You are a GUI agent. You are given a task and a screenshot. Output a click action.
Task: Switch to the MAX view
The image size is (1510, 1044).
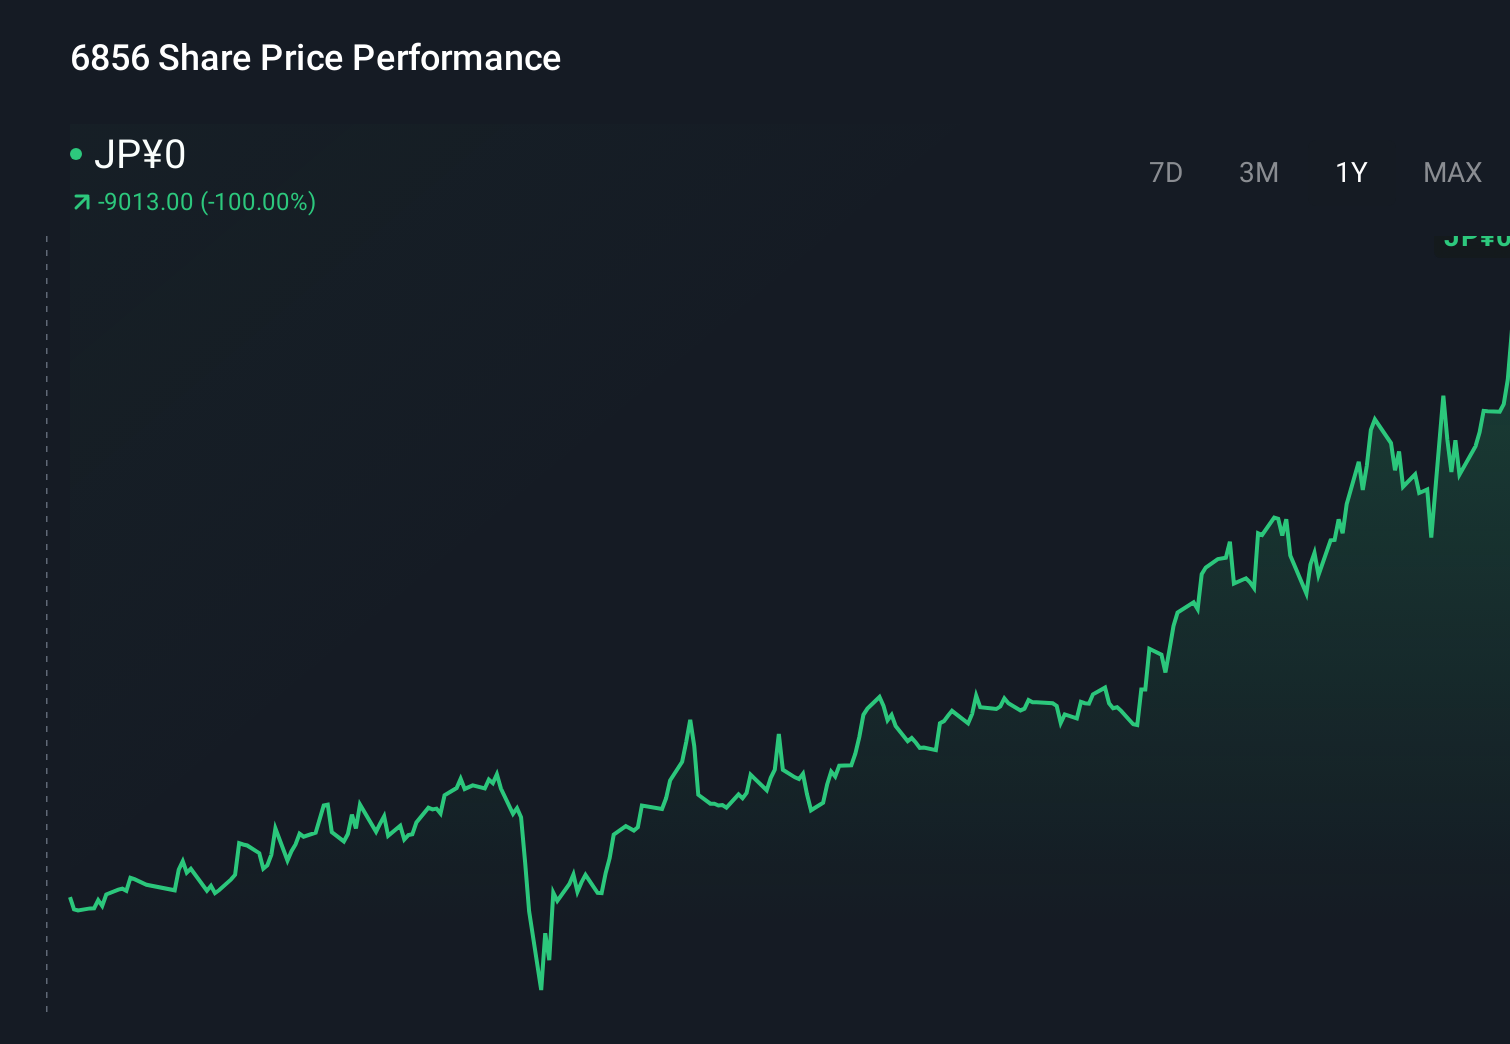pos(1451,172)
